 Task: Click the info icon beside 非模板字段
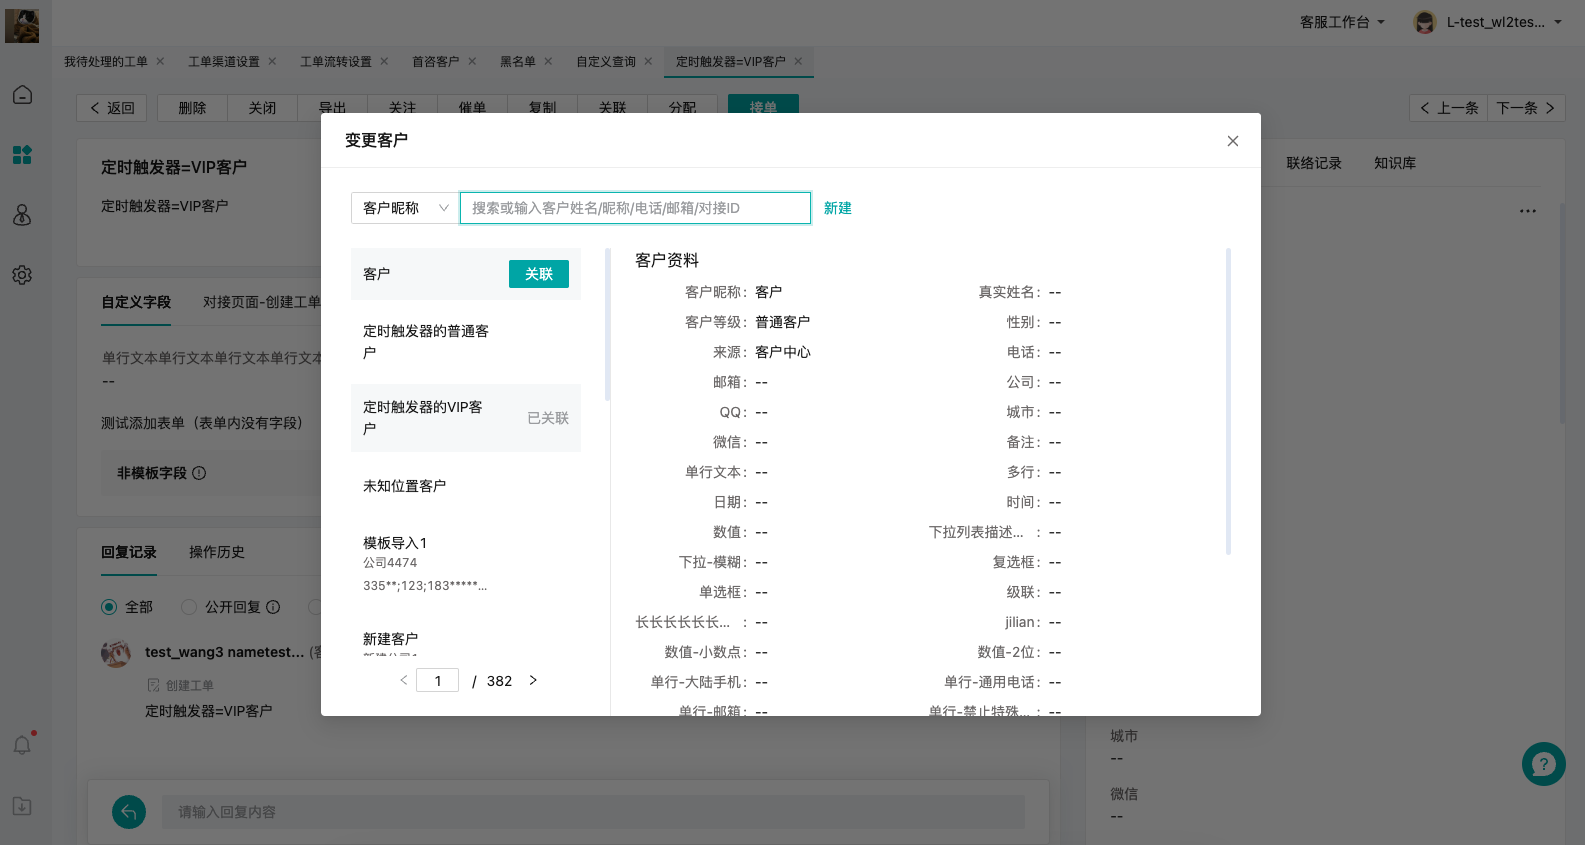pos(199,473)
